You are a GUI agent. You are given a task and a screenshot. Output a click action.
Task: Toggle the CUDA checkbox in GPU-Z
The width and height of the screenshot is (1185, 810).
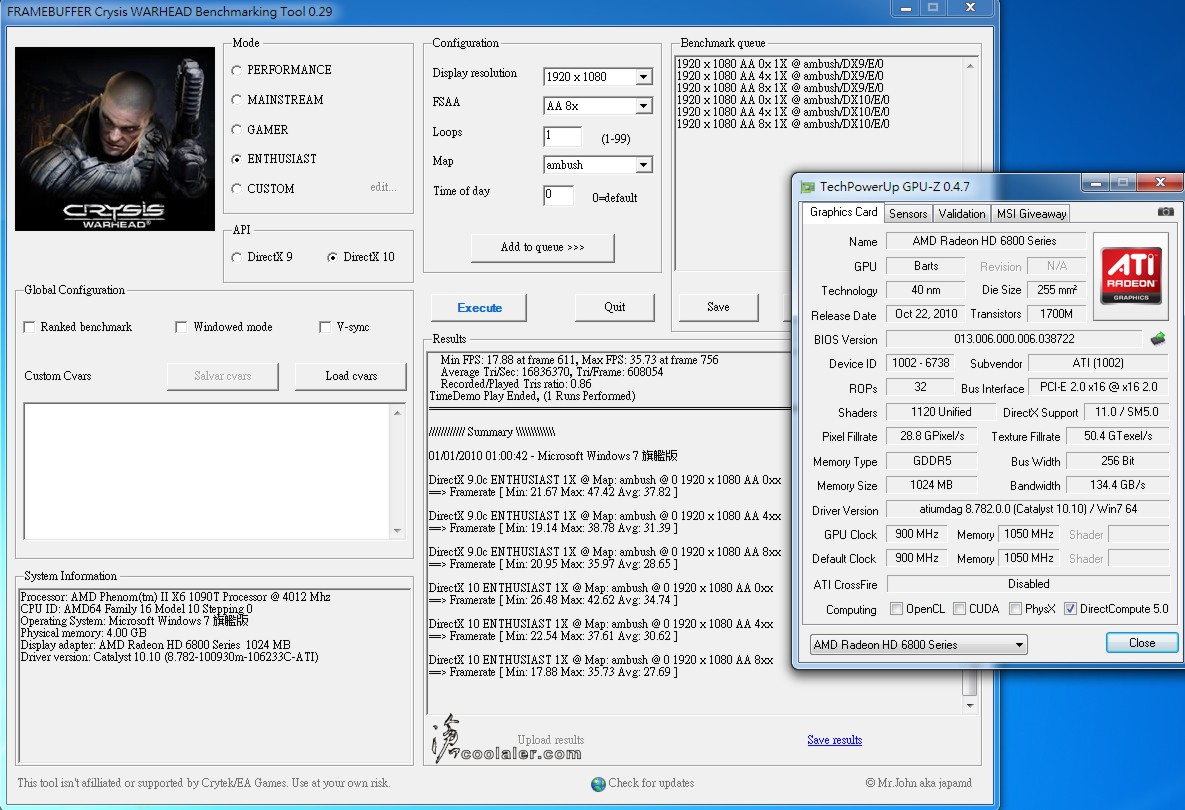[x=959, y=609]
